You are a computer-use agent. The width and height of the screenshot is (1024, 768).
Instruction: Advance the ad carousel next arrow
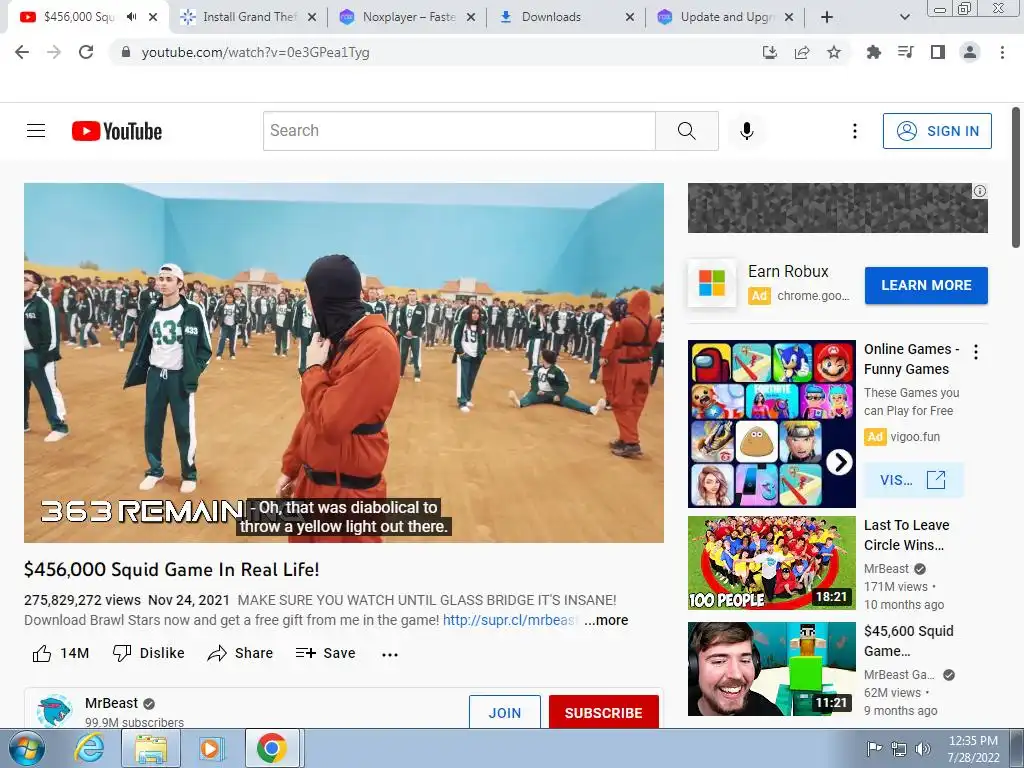coord(839,462)
